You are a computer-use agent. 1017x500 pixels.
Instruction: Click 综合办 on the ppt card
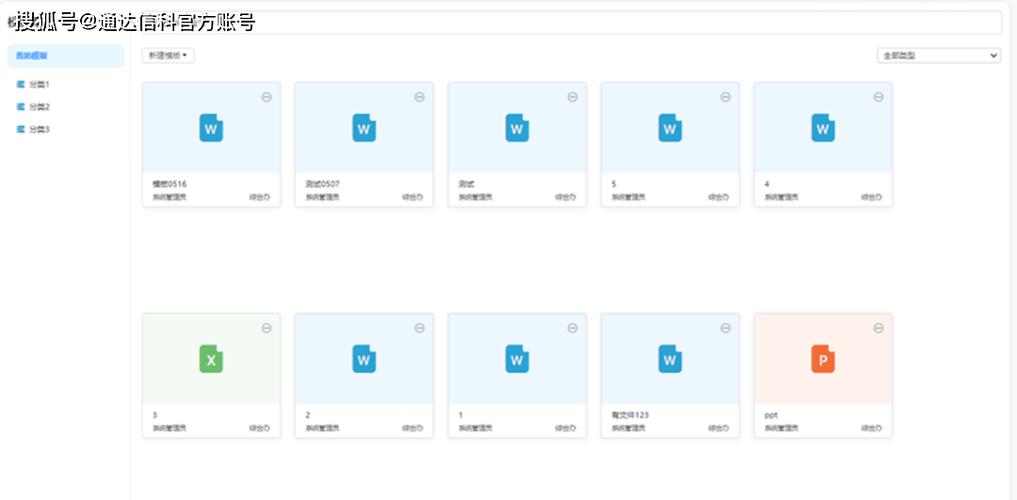(x=872, y=428)
